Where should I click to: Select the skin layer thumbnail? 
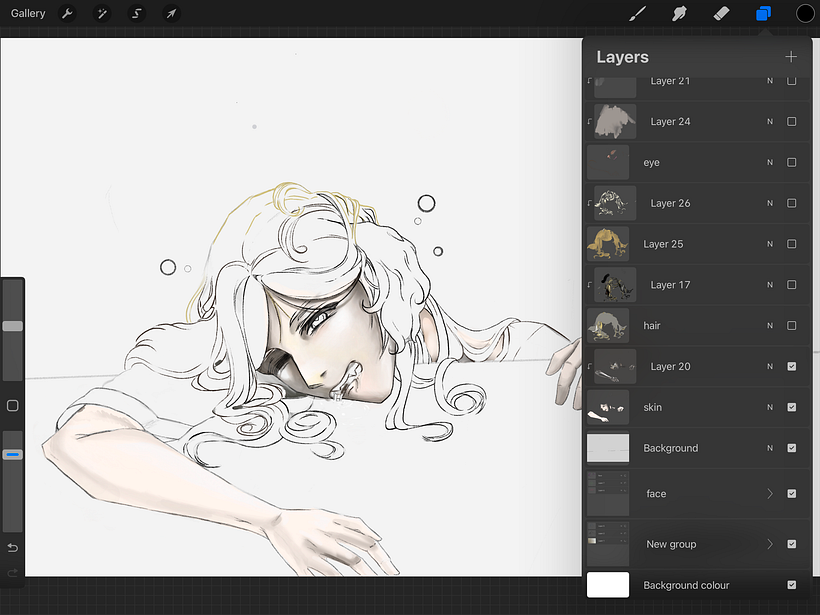[608, 407]
